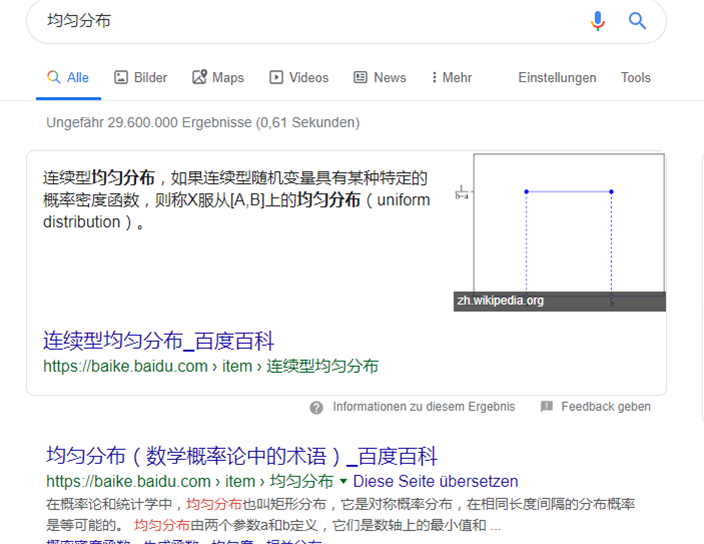704x544 pixels.
Task: Click the baike.baidu.com 连续型均匀分布 URL
Action: [x=211, y=366]
